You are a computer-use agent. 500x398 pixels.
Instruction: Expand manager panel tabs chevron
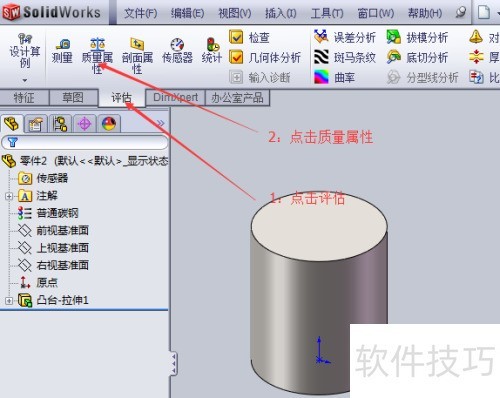click(x=161, y=123)
